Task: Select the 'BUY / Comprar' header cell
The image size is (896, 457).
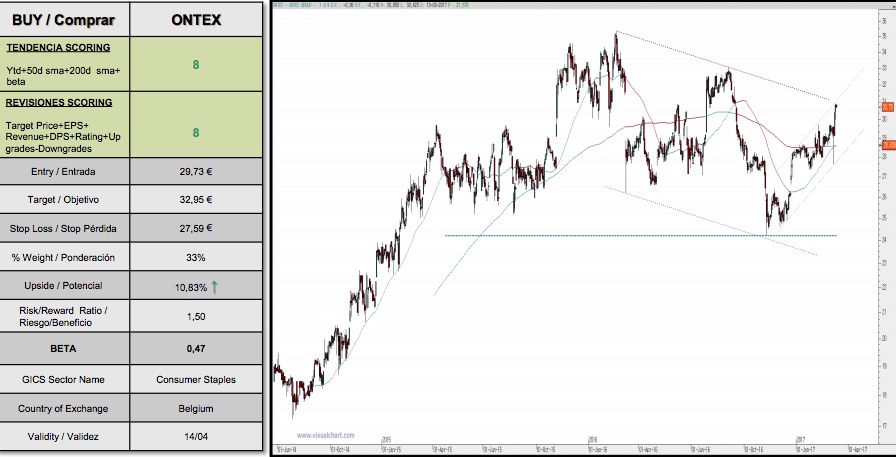Action: 64,19
